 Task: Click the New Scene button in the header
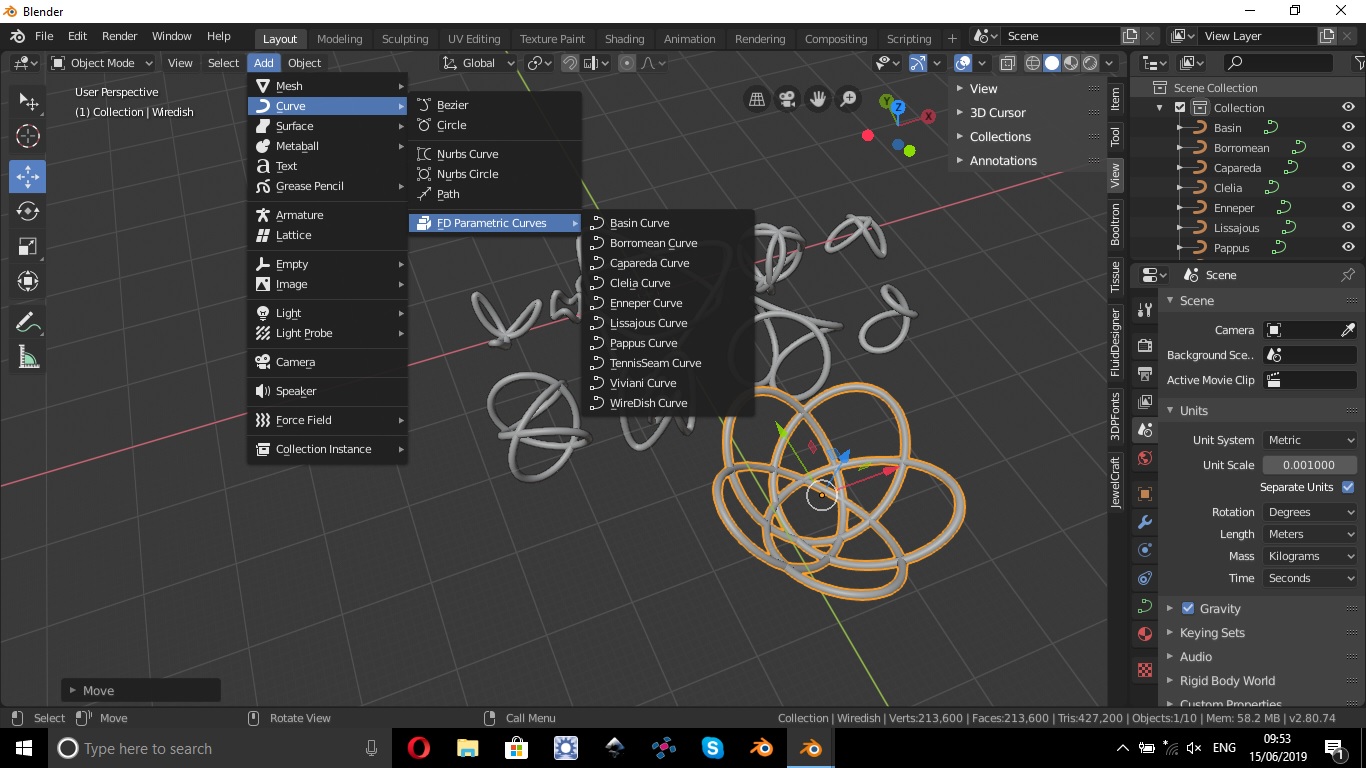tap(1128, 35)
